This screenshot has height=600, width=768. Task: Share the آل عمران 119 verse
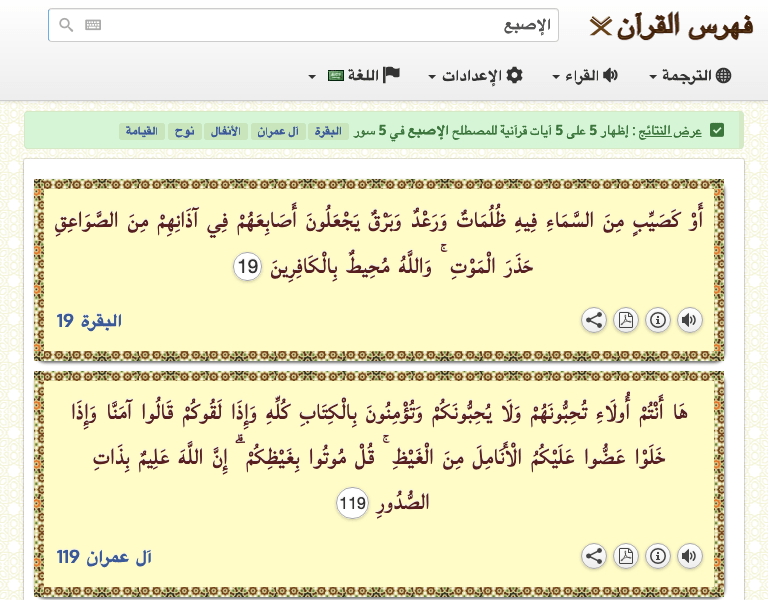pyautogui.click(x=594, y=556)
